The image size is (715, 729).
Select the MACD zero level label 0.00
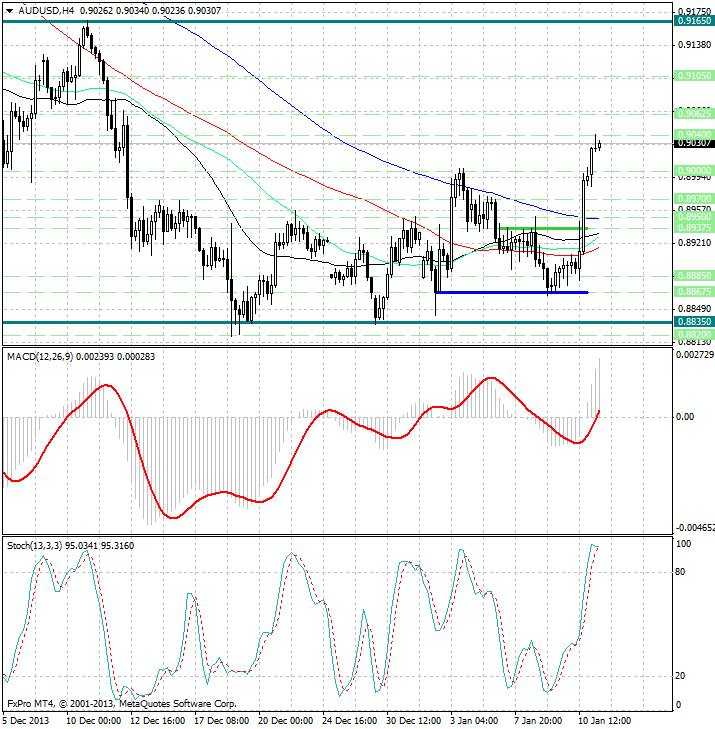(685, 417)
